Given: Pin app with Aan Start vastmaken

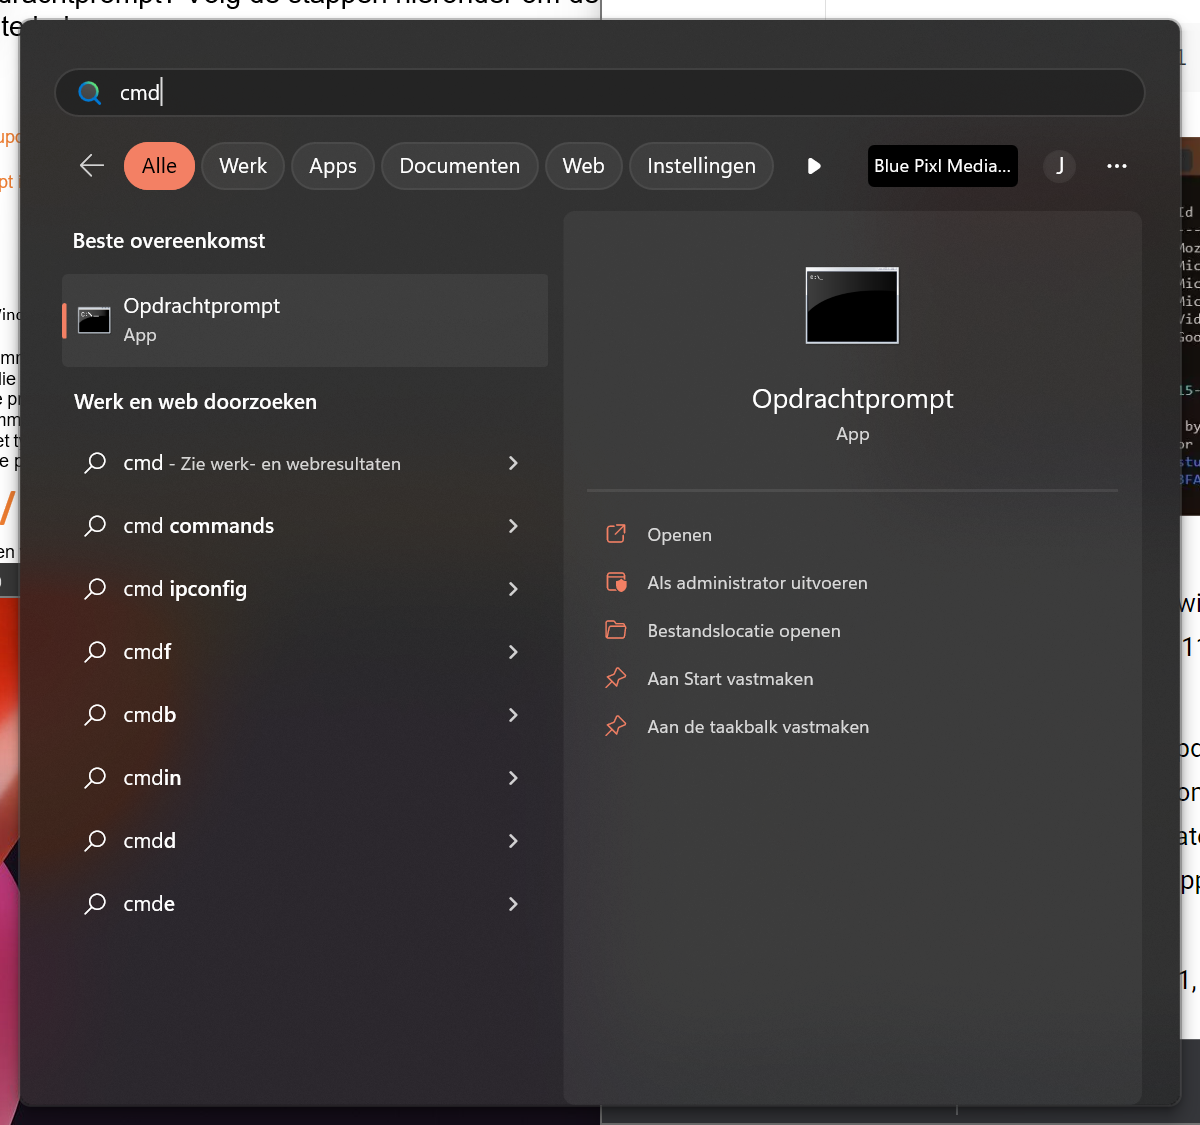Looking at the screenshot, I should click(730, 679).
